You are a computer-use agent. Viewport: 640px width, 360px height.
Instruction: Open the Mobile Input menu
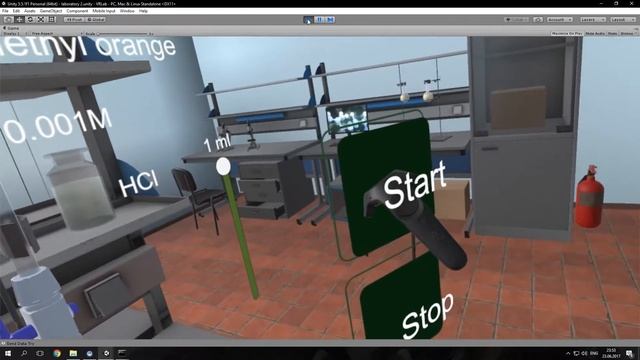[104, 11]
